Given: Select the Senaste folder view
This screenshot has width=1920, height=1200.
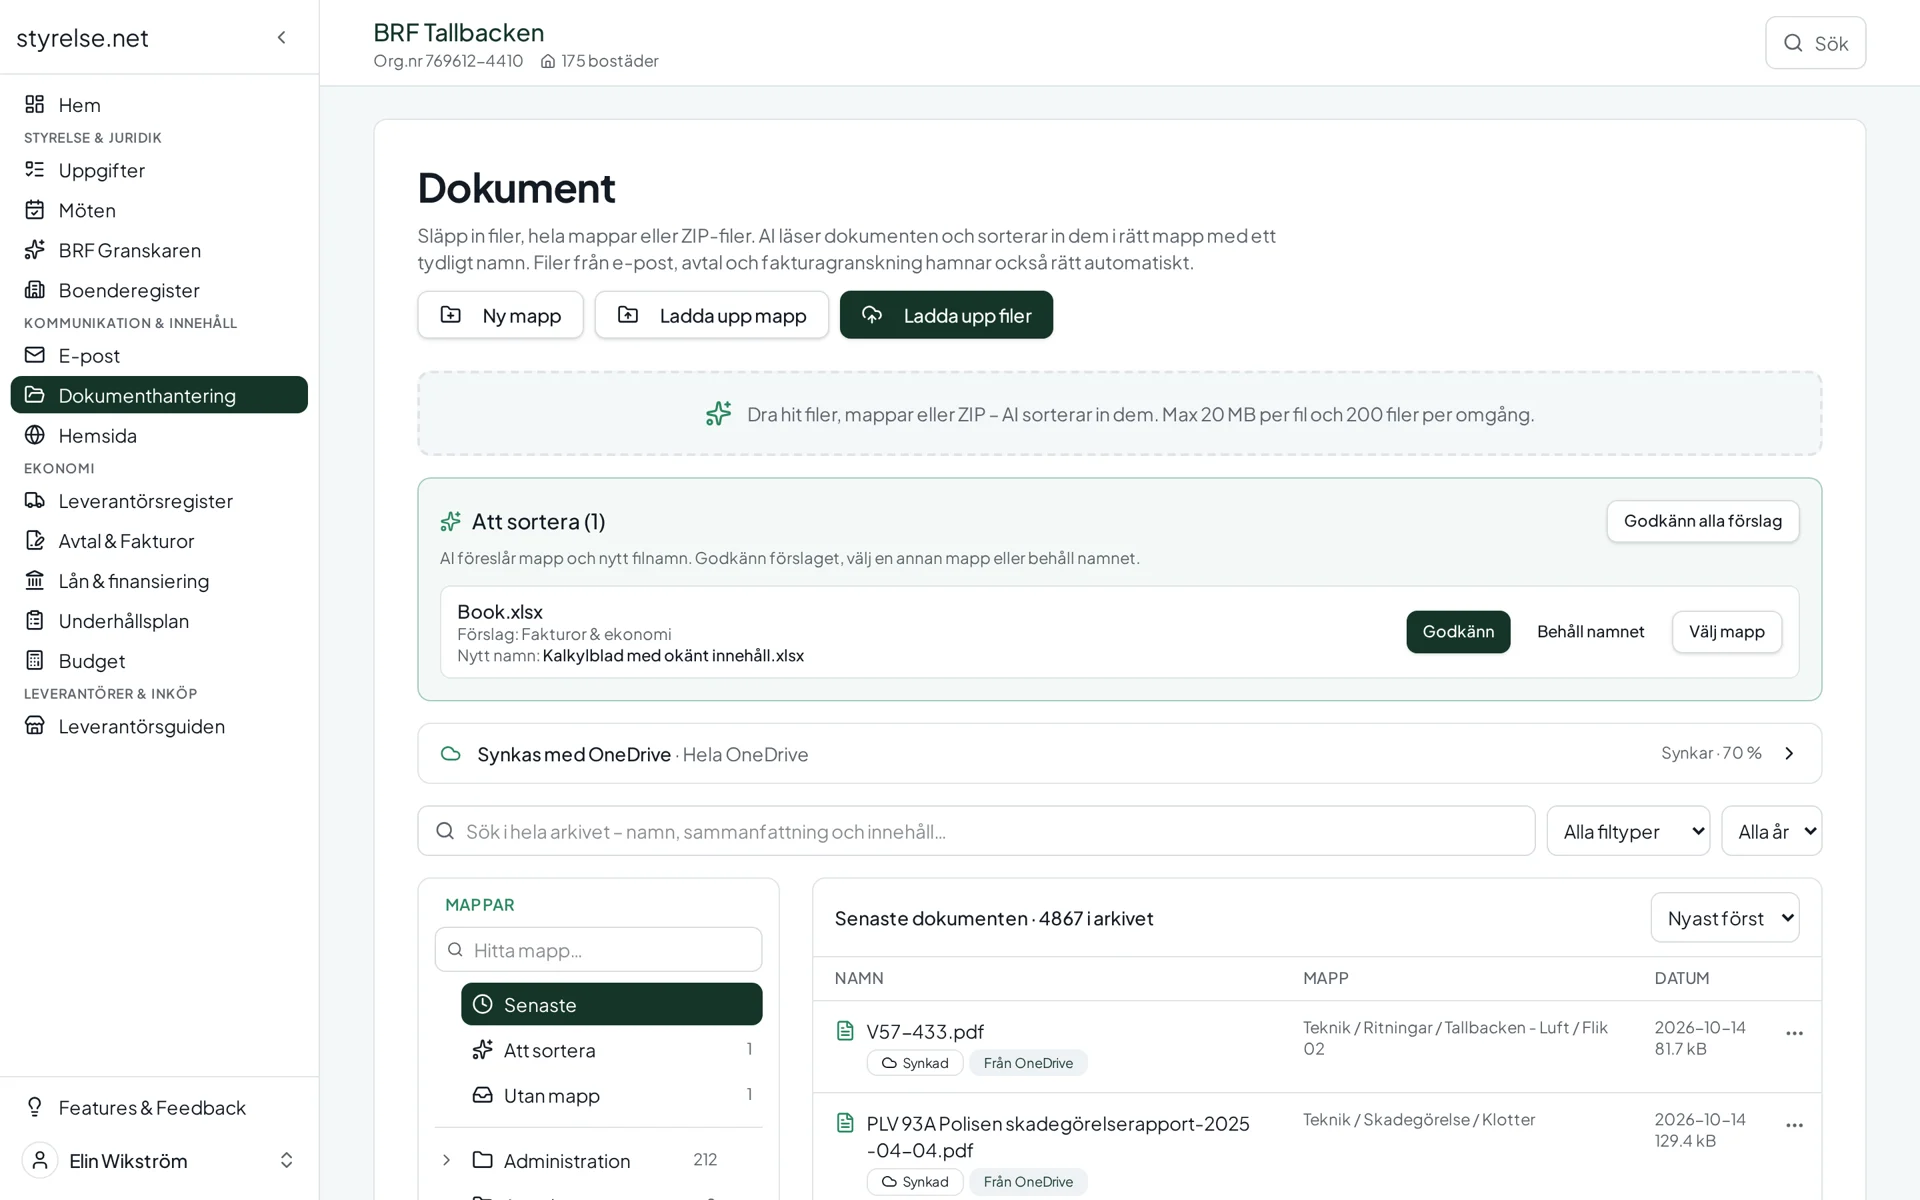Looking at the screenshot, I should (611, 1004).
